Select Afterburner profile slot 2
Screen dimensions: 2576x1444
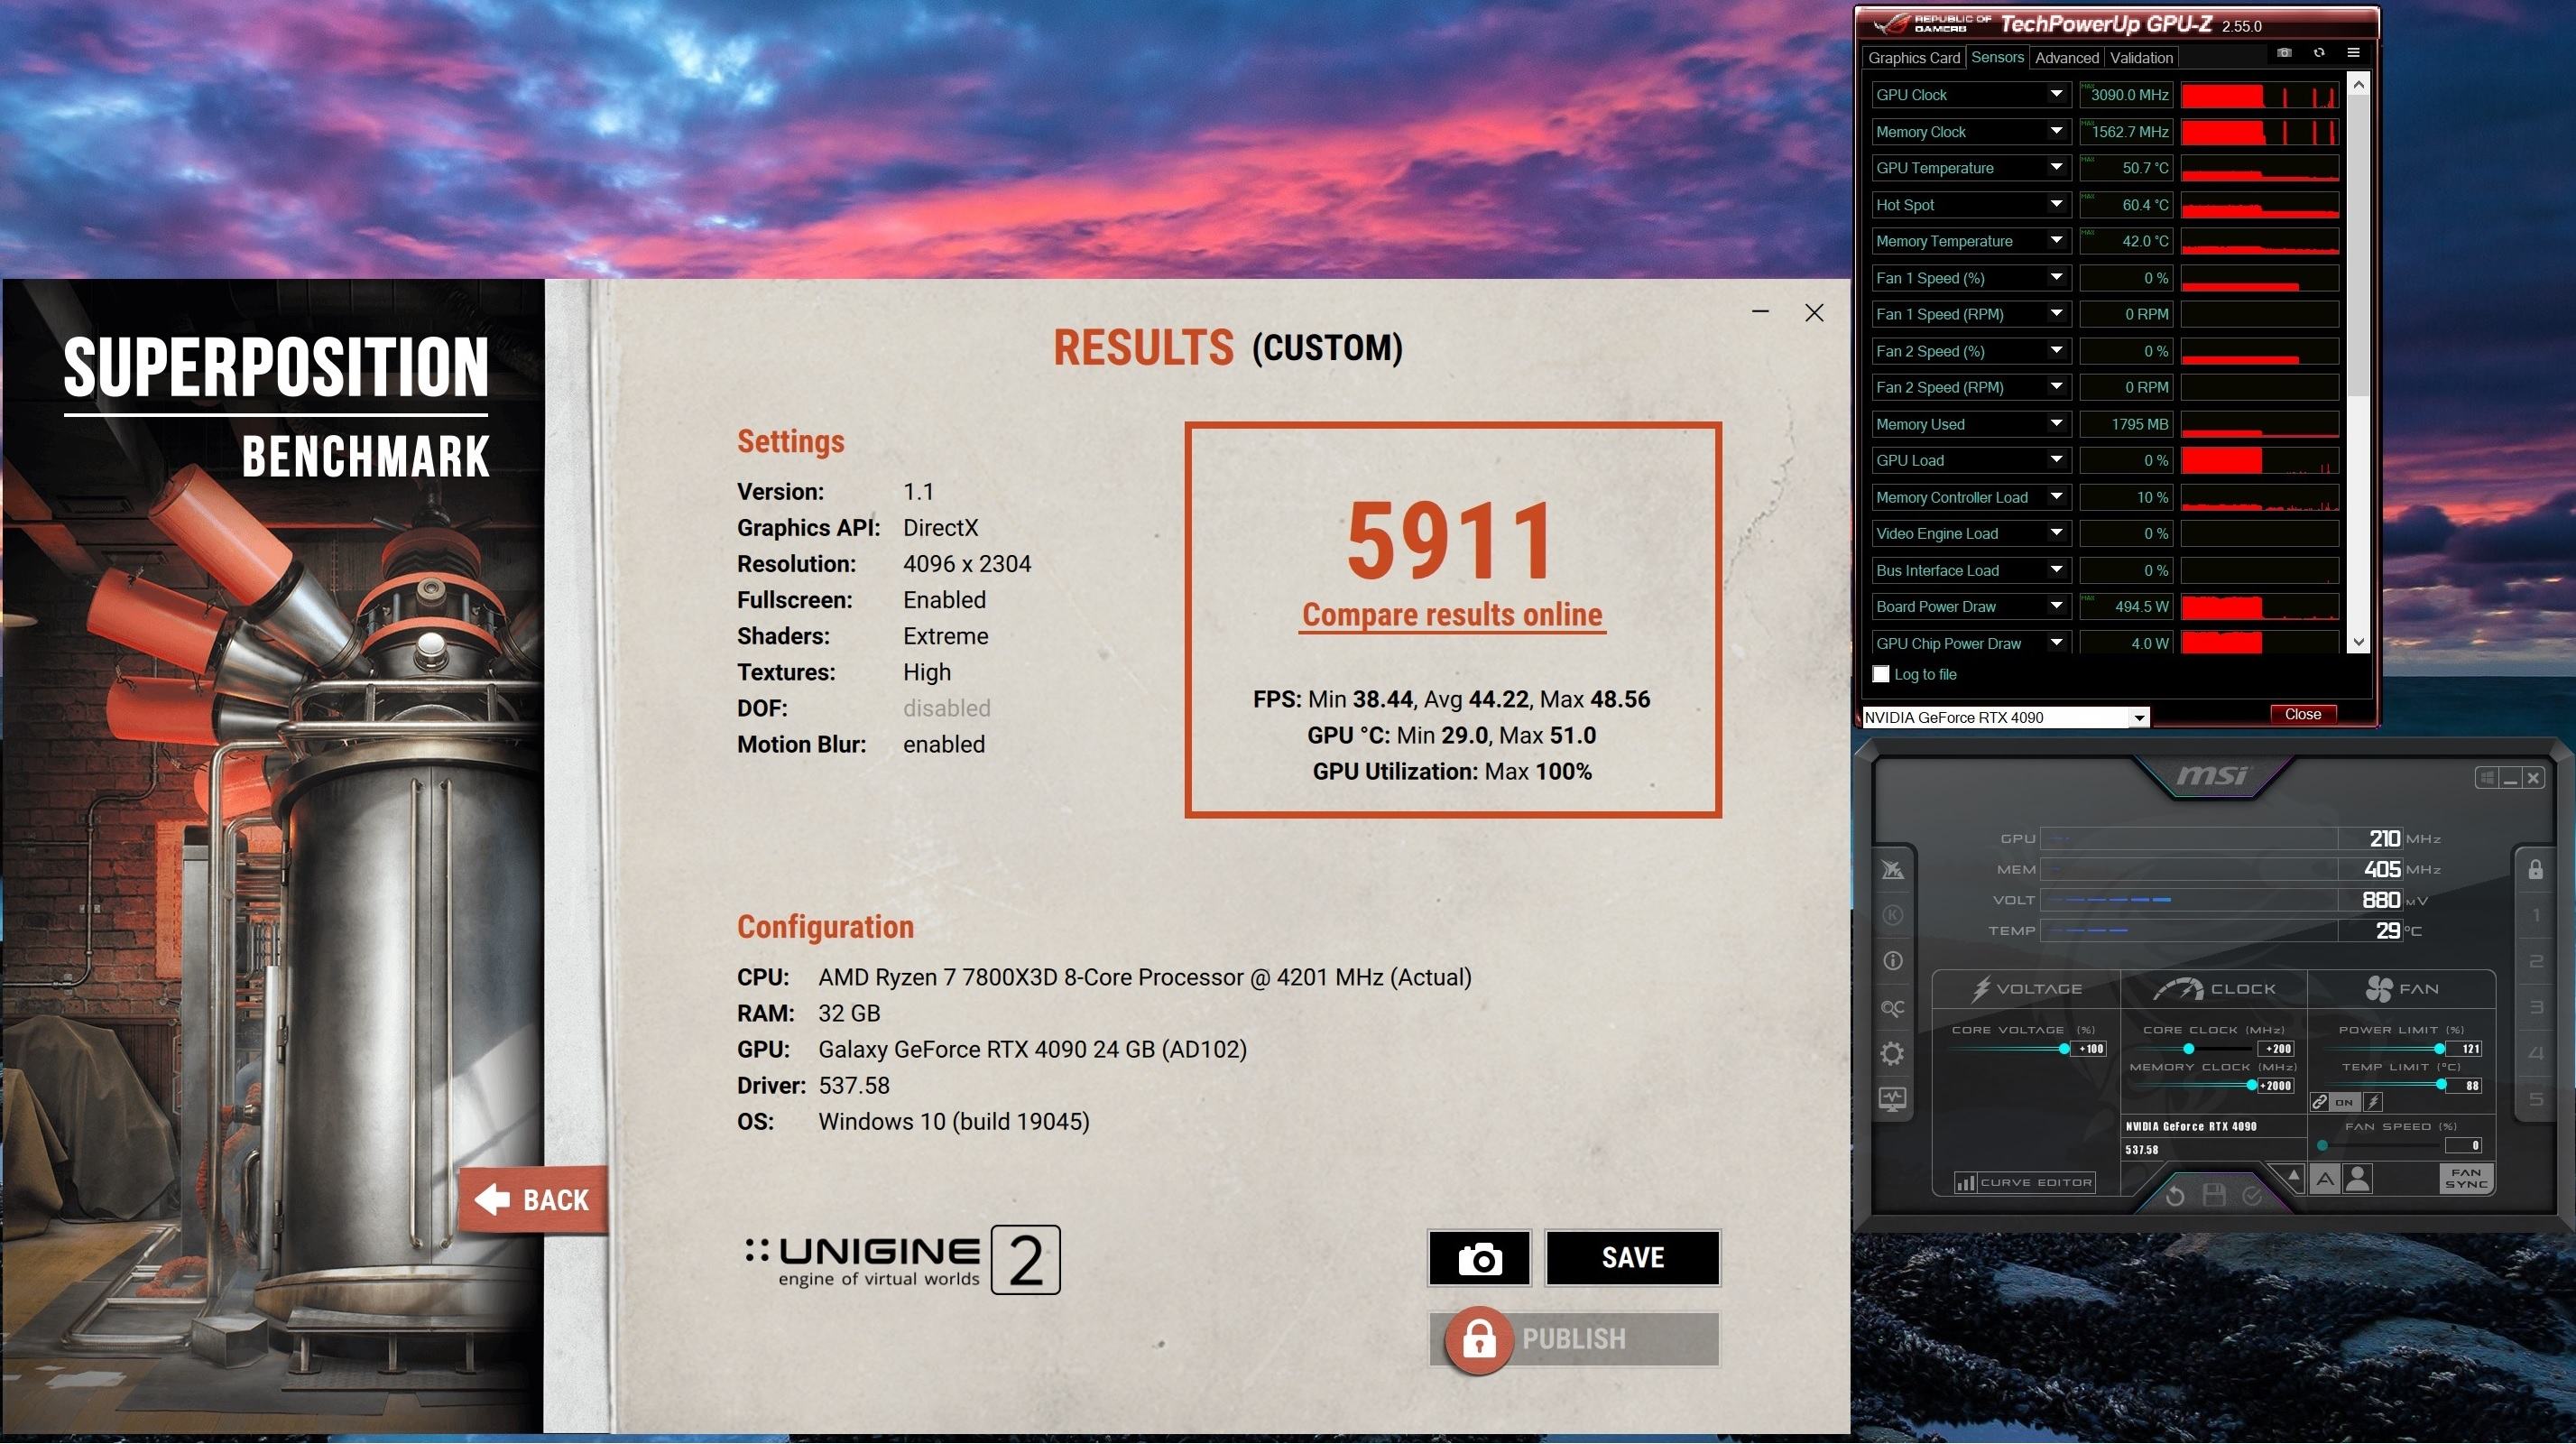click(2535, 961)
